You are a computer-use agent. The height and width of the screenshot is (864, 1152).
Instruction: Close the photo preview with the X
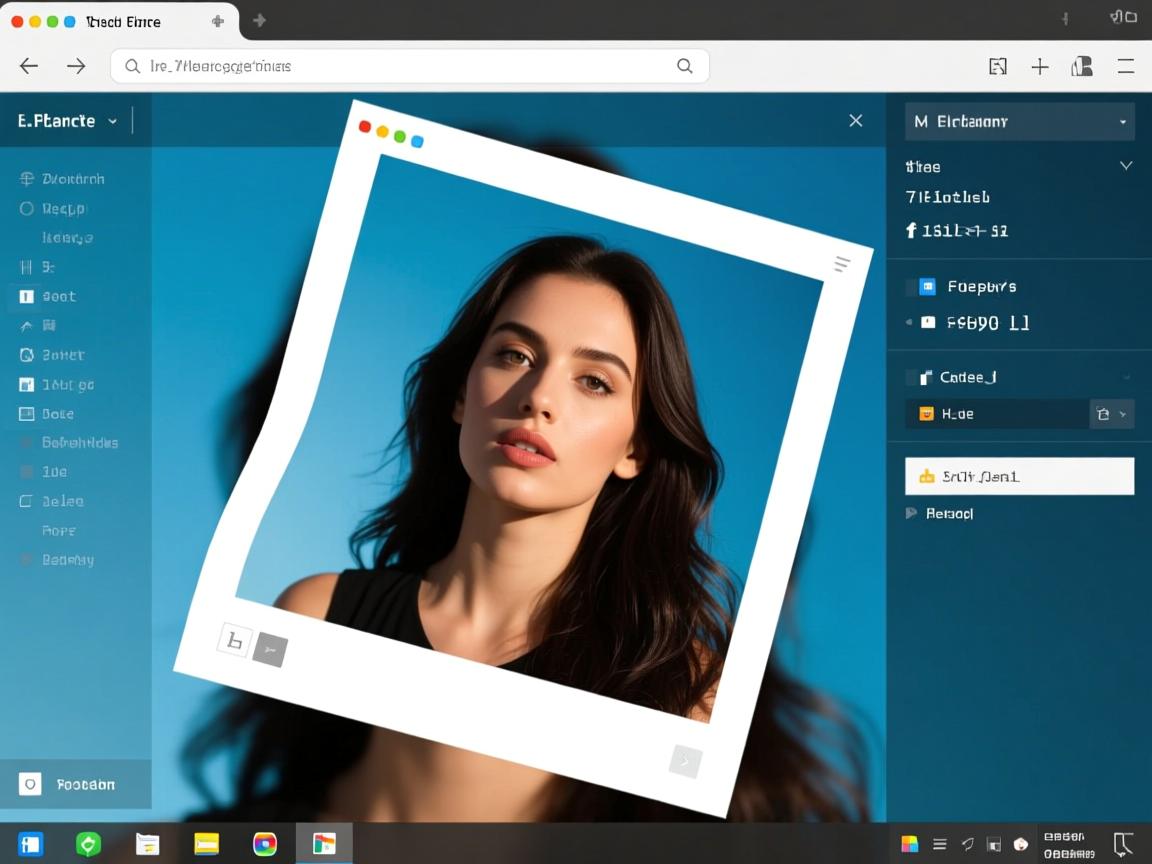pyautogui.click(x=856, y=121)
